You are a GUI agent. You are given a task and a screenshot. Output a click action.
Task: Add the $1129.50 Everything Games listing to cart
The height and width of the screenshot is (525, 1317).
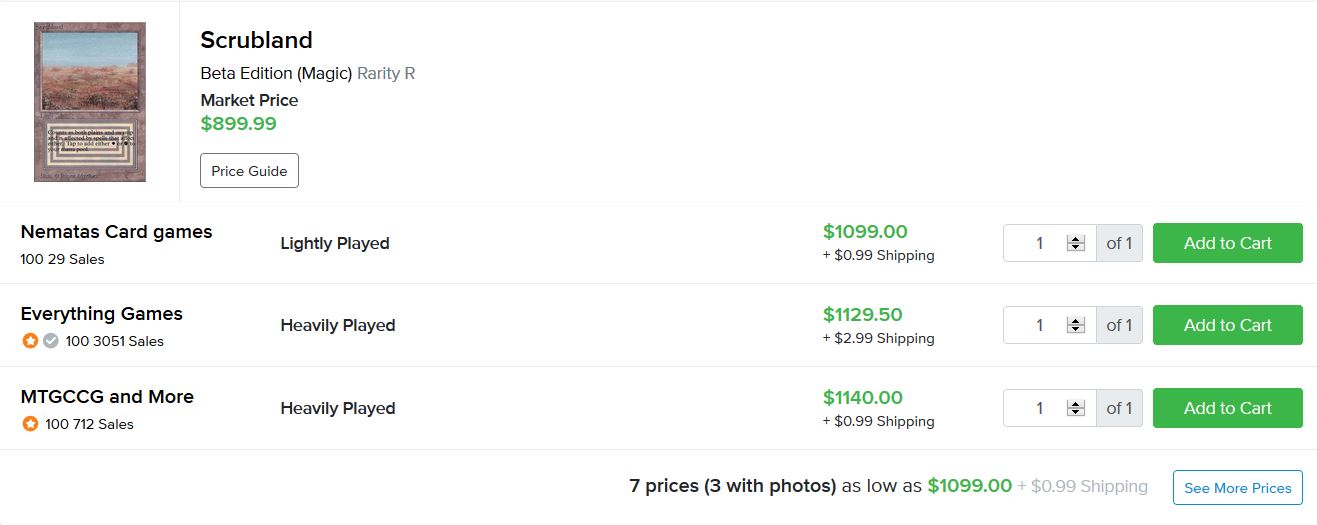tap(1227, 325)
